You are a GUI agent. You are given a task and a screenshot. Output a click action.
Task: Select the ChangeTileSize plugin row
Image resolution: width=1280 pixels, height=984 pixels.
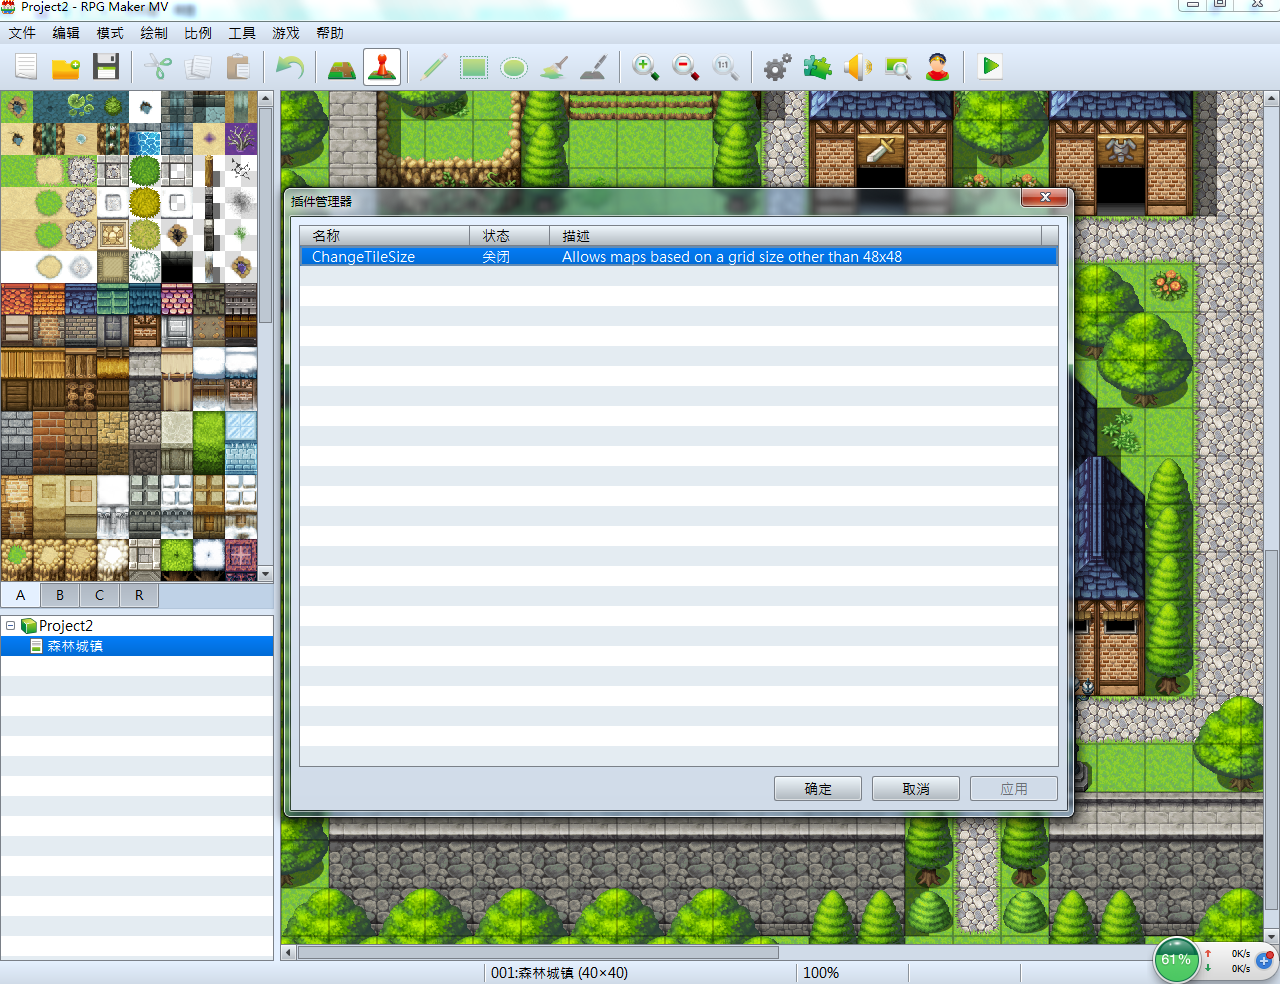(679, 257)
